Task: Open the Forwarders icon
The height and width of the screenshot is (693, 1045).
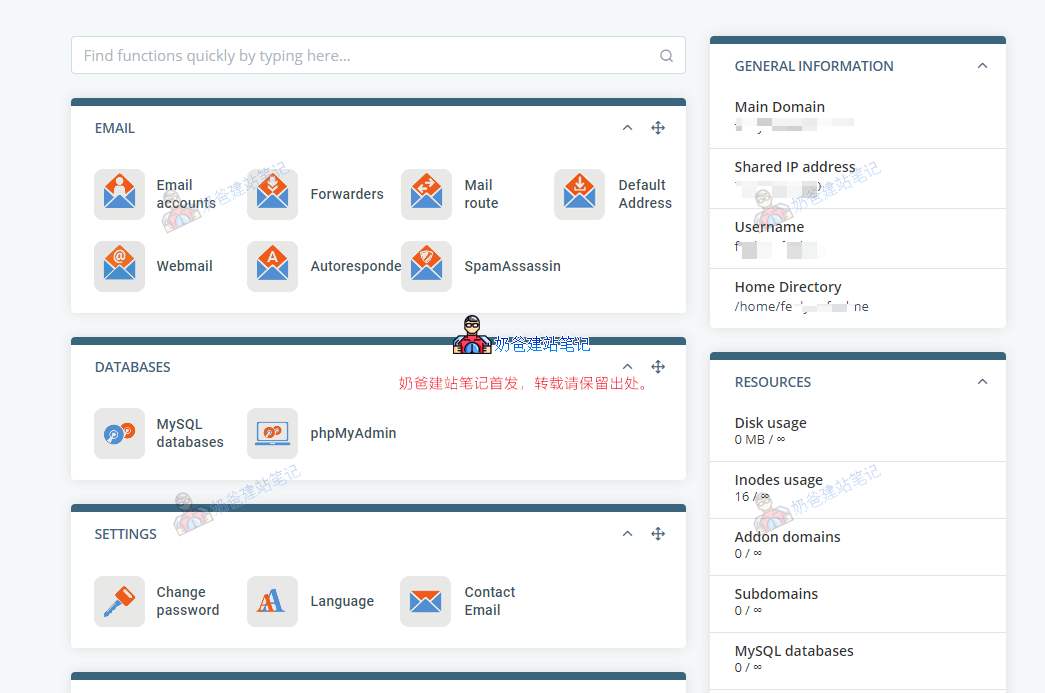Action: pyautogui.click(x=272, y=194)
